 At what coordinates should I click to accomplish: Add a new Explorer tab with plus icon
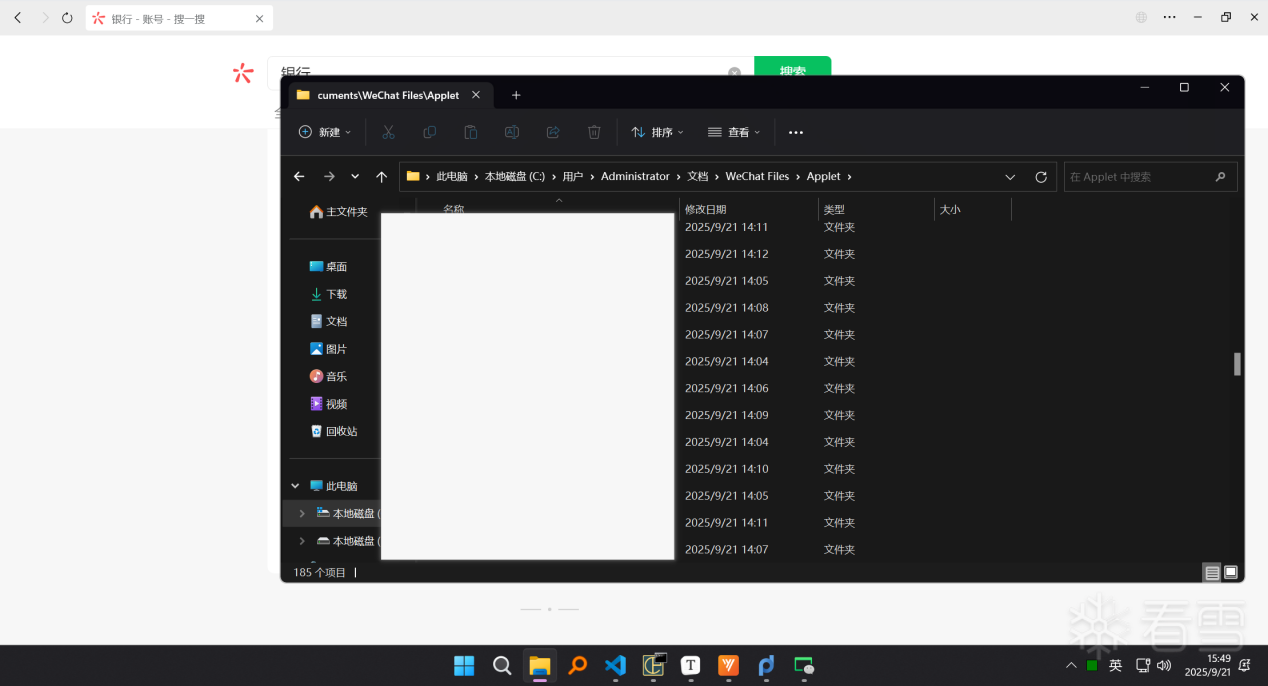point(516,95)
